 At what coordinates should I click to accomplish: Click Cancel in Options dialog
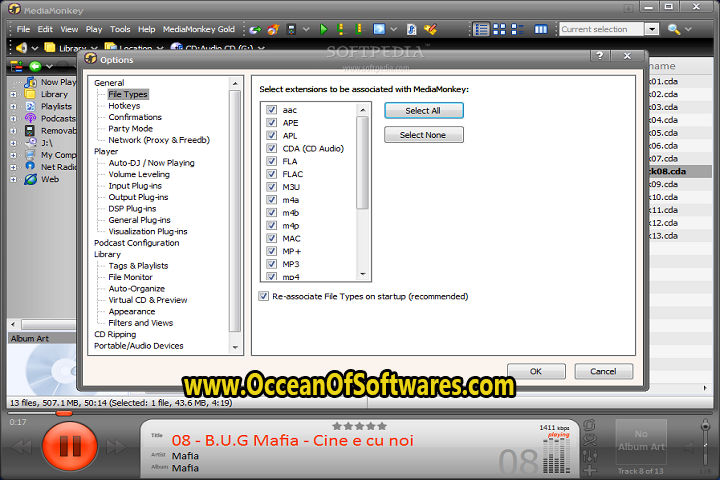[x=603, y=371]
